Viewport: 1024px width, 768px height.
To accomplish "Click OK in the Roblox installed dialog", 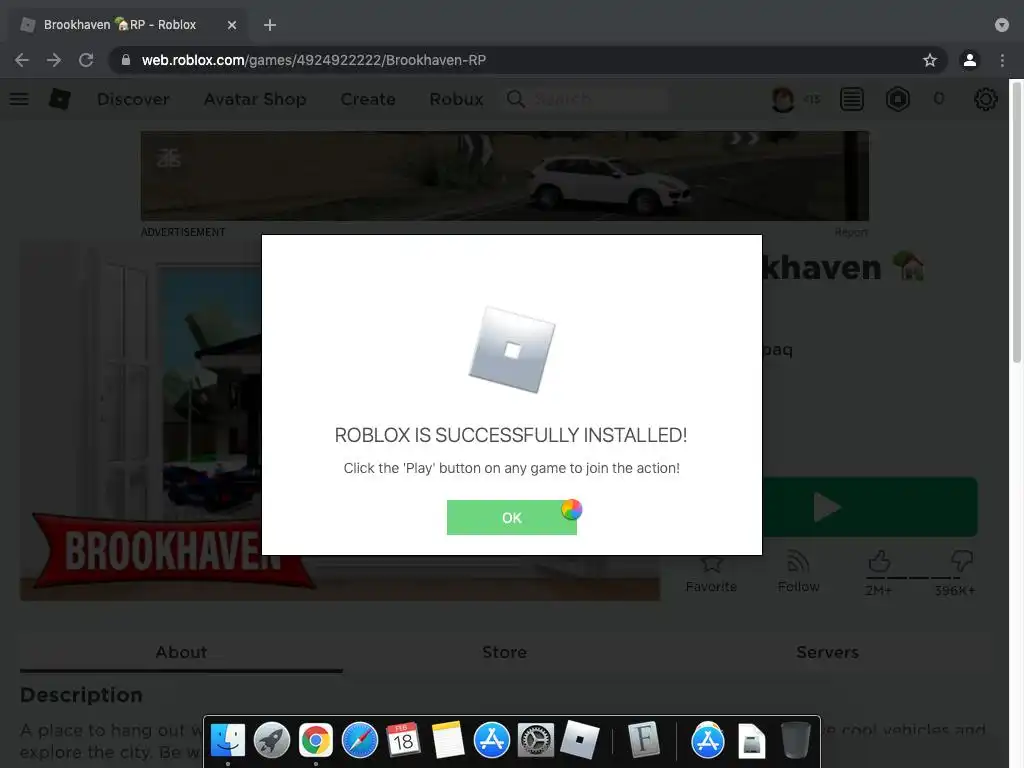I will point(511,517).
